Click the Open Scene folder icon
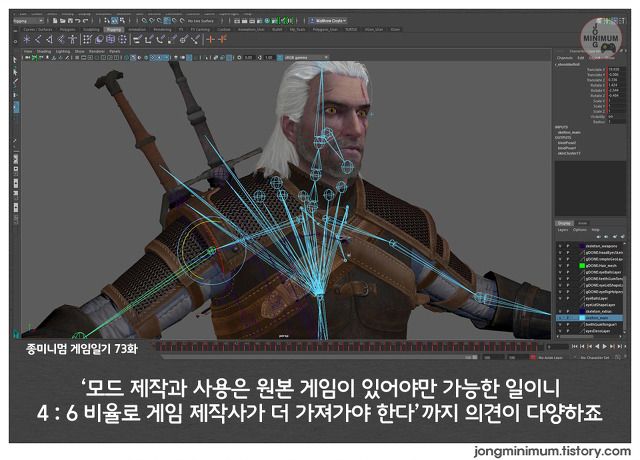The width and height of the screenshot is (640, 460). (x=62, y=20)
